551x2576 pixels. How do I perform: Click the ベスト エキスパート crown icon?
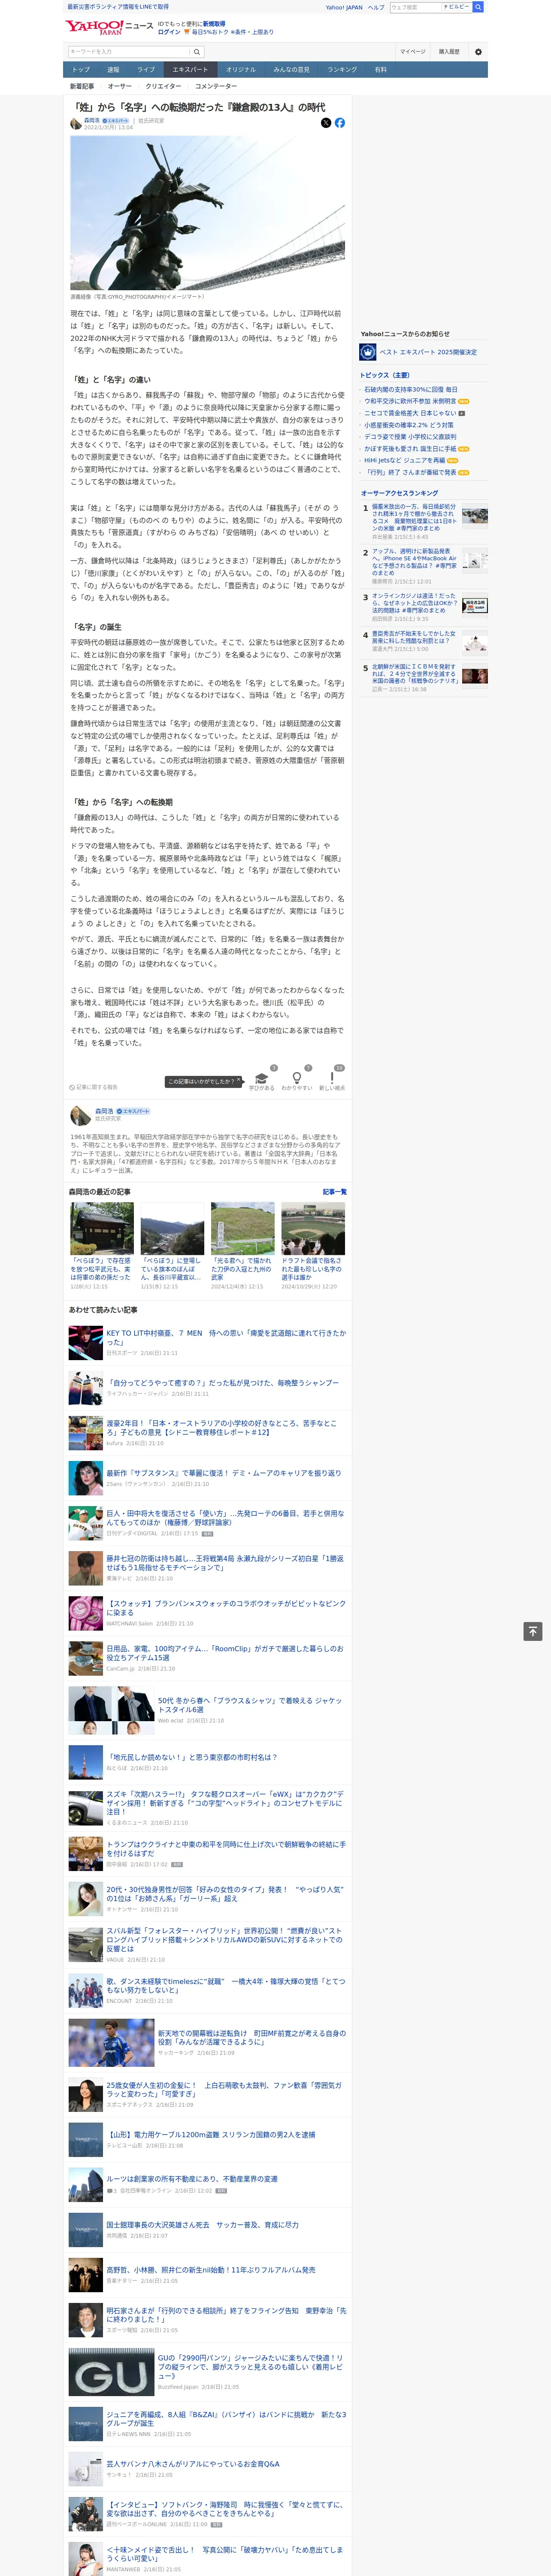368,352
